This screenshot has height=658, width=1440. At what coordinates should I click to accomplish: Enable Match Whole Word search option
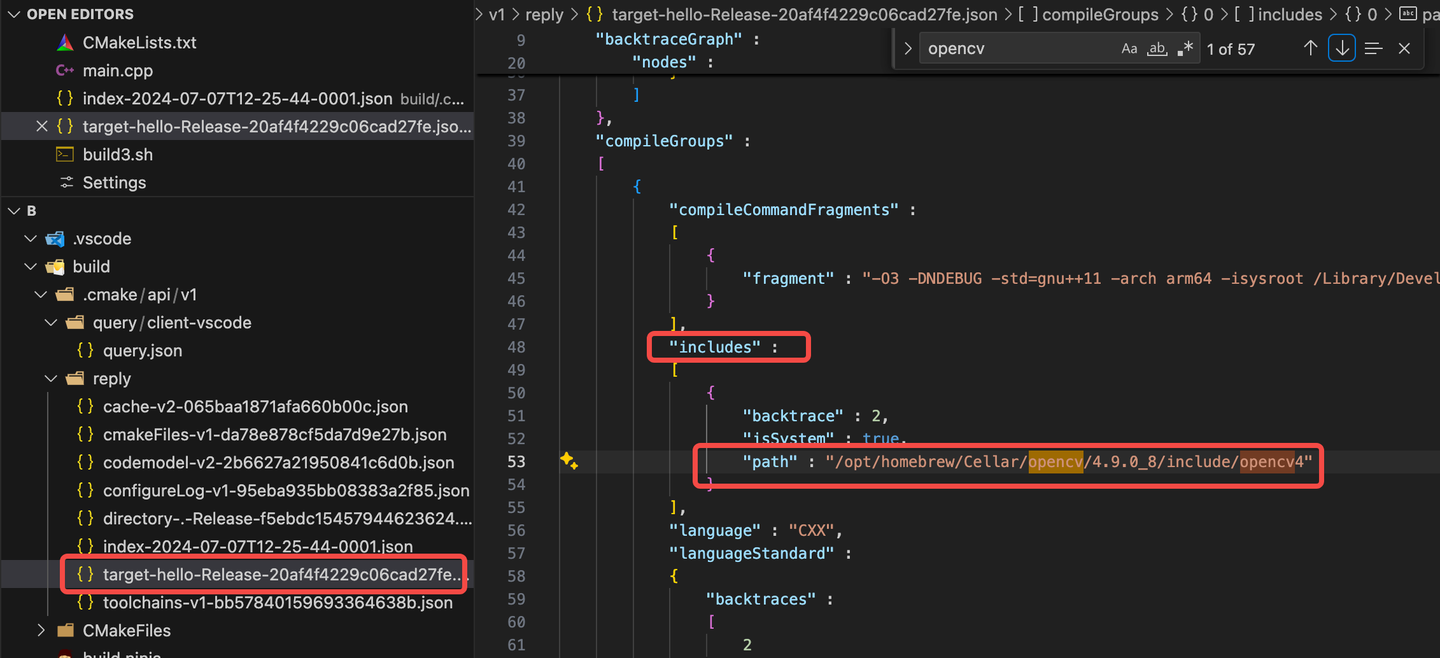pyautogui.click(x=1157, y=47)
